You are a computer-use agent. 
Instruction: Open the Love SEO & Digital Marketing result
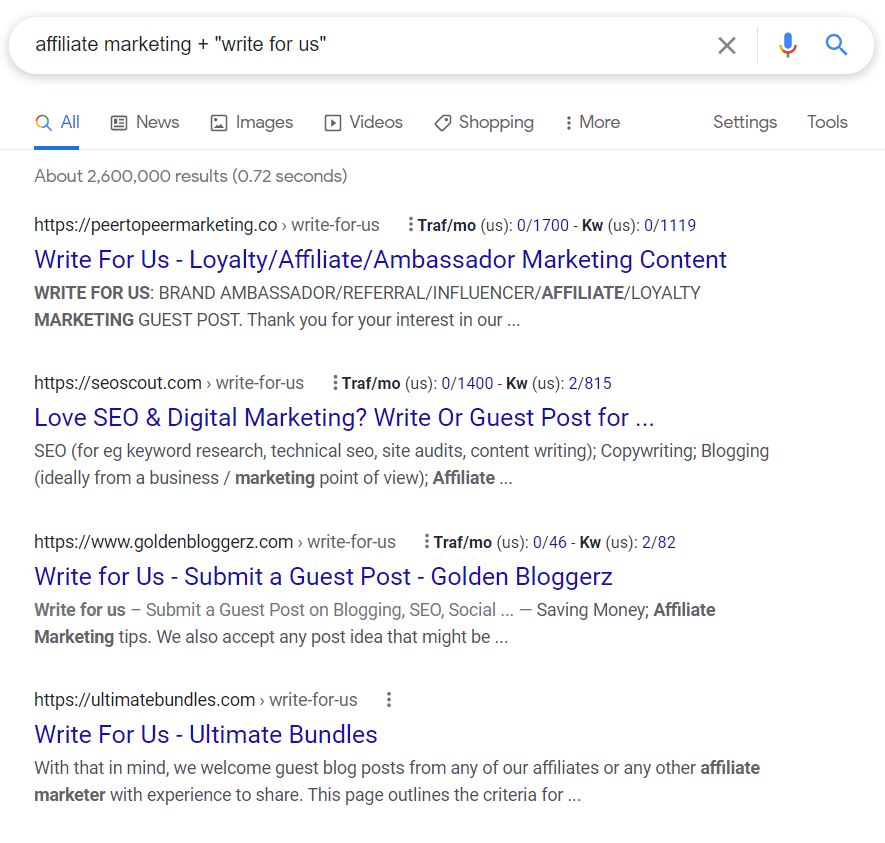coord(344,417)
